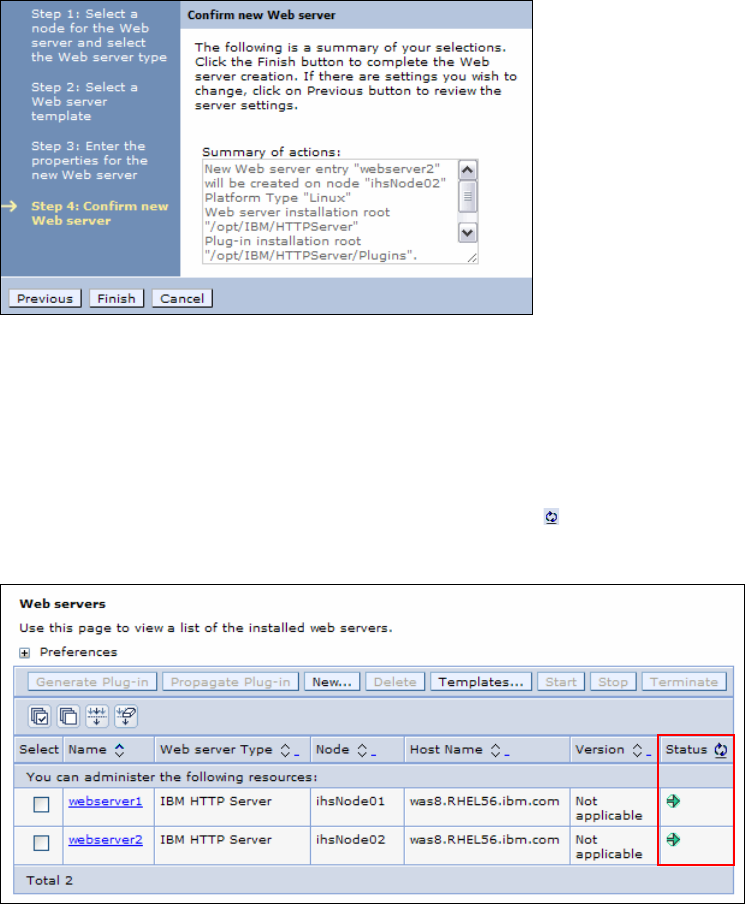Click the Select all items icon
Viewport: 745px width, 904px height.
(40, 716)
